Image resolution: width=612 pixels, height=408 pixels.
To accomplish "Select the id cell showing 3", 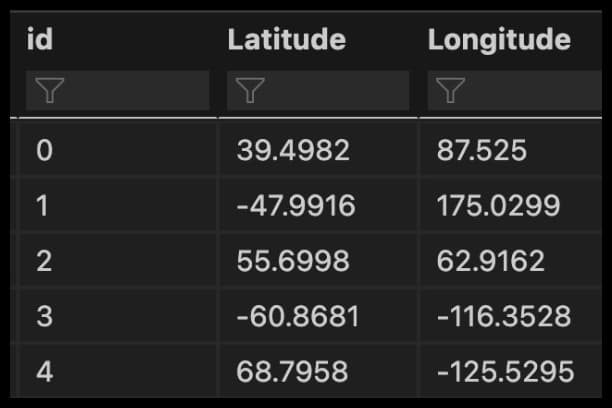I will (44, 317).
